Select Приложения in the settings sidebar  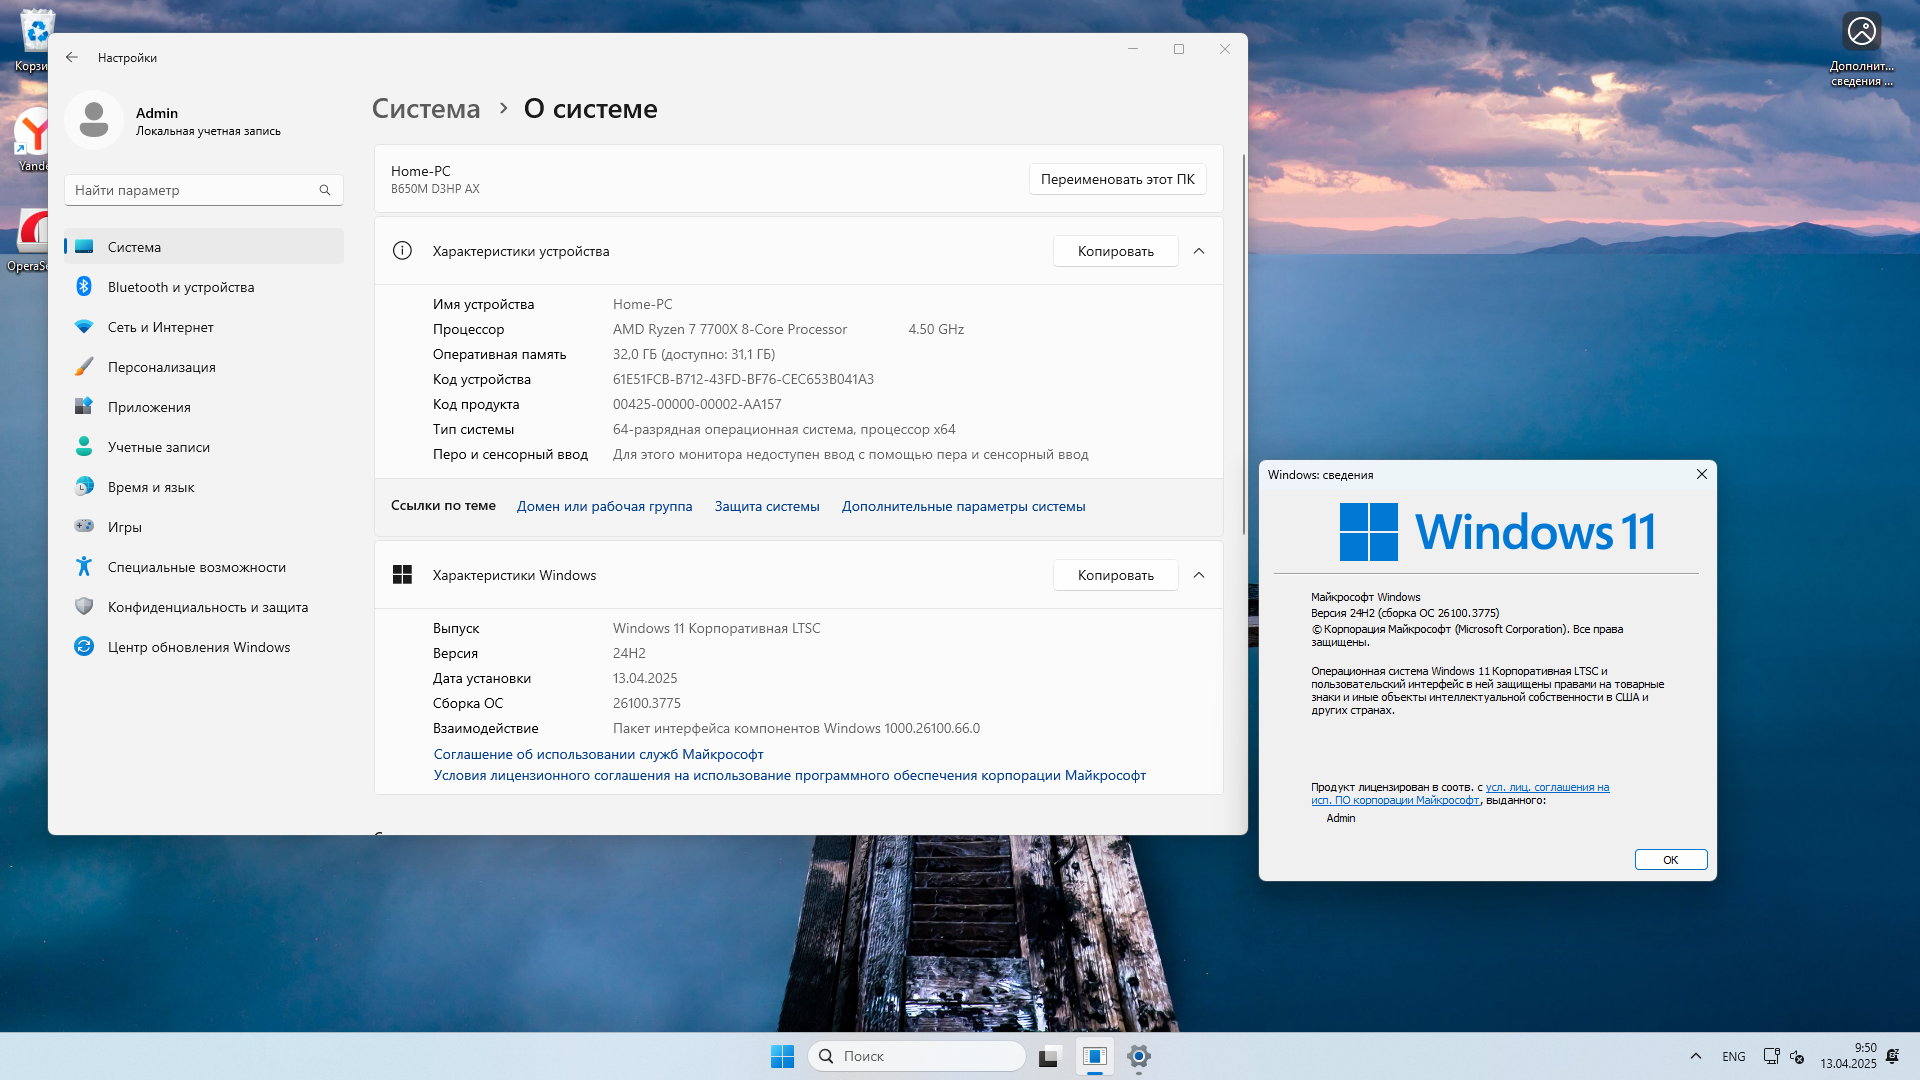[149, 407]
